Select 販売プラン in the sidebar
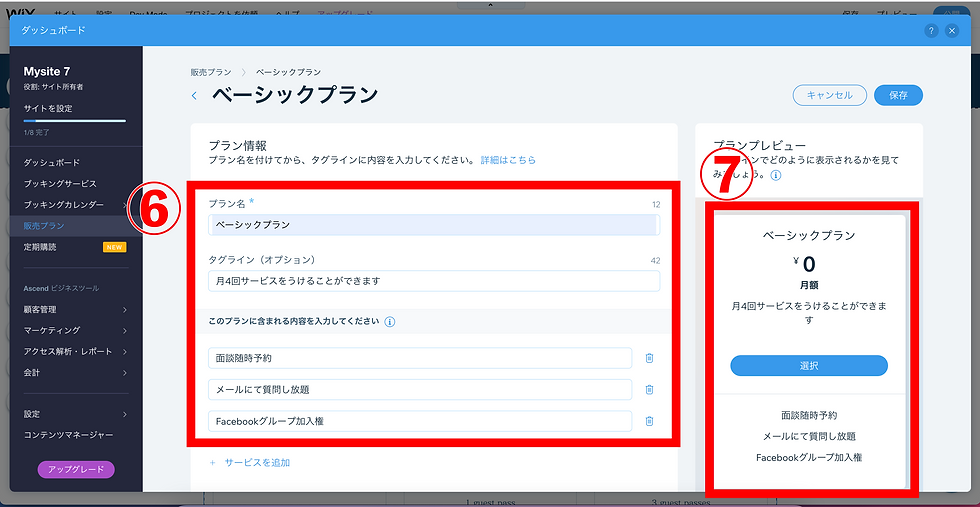The image size is (980, 507). (x=44, y=226)
